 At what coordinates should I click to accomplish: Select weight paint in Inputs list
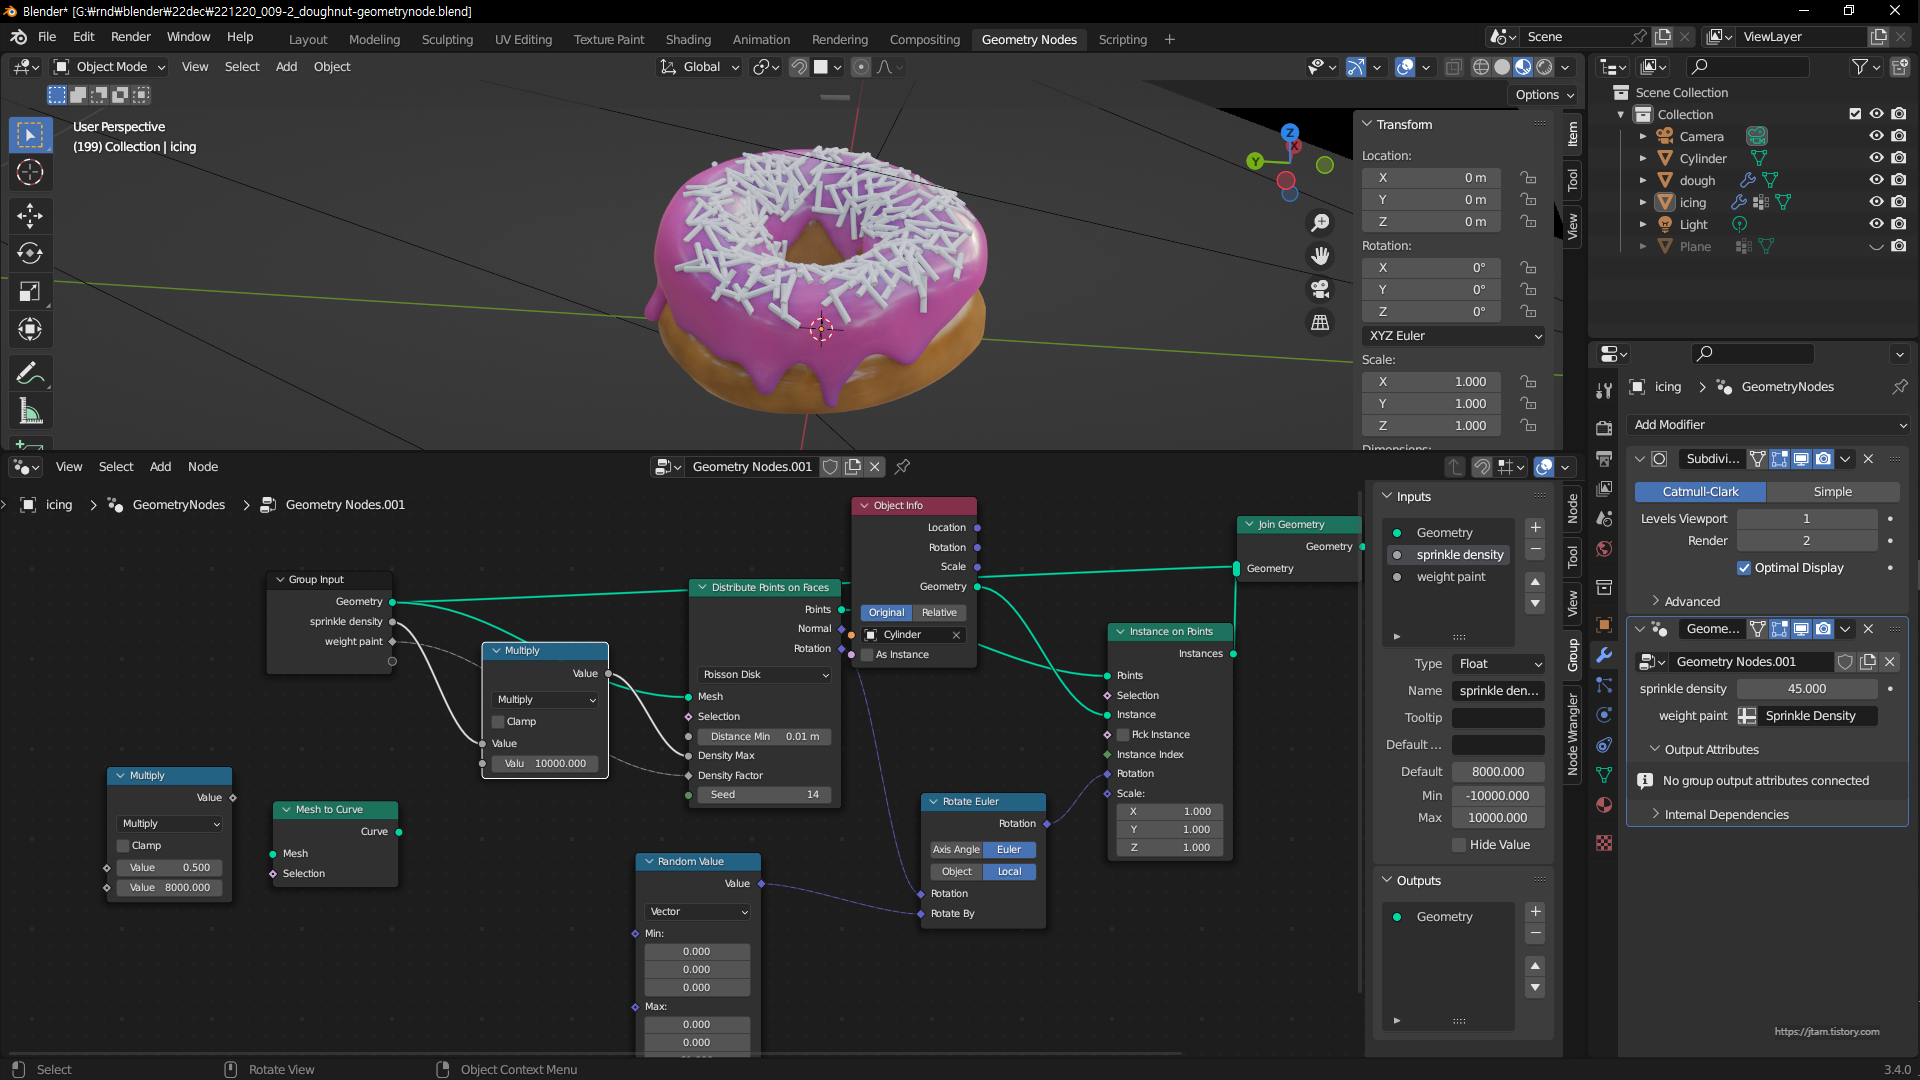point(1452,577)
